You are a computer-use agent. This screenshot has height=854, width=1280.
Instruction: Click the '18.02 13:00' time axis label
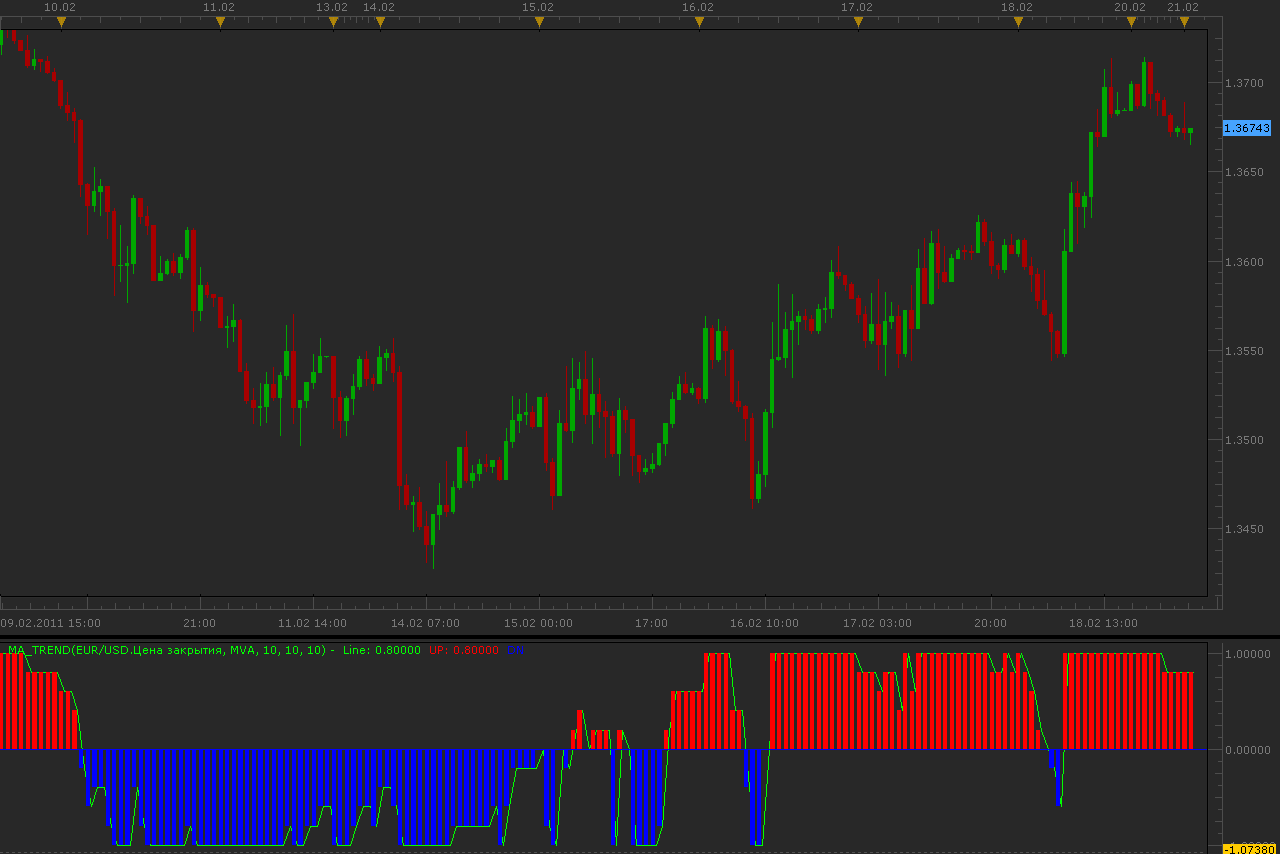pos(1103,623)
